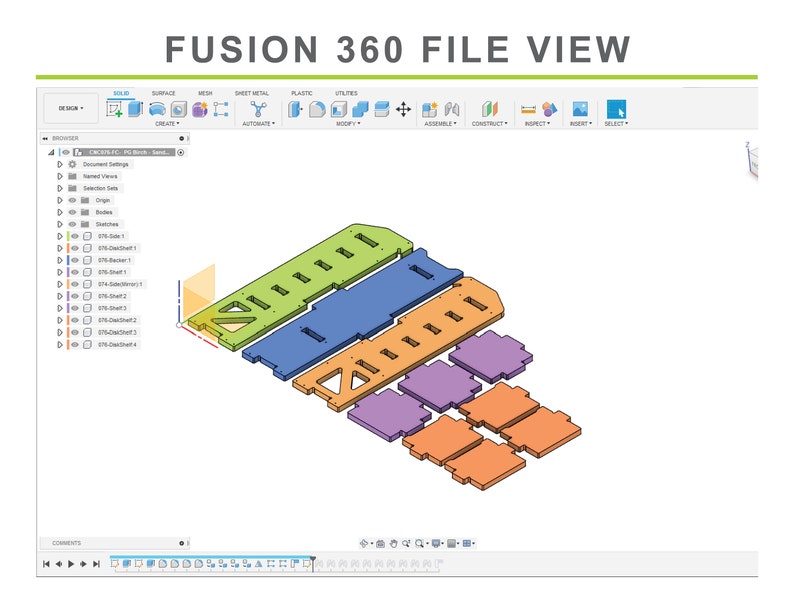Viewport: 794px width, 613px height.
Task: Open the ASSEMBLE menu
Action: (440, 124)
